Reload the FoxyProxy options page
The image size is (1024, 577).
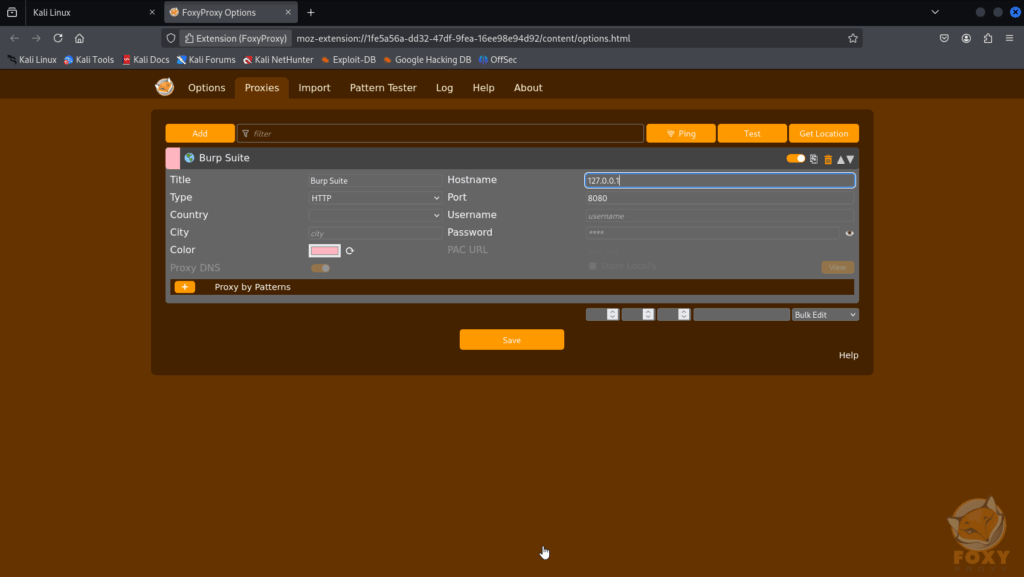tap(57, 39)
